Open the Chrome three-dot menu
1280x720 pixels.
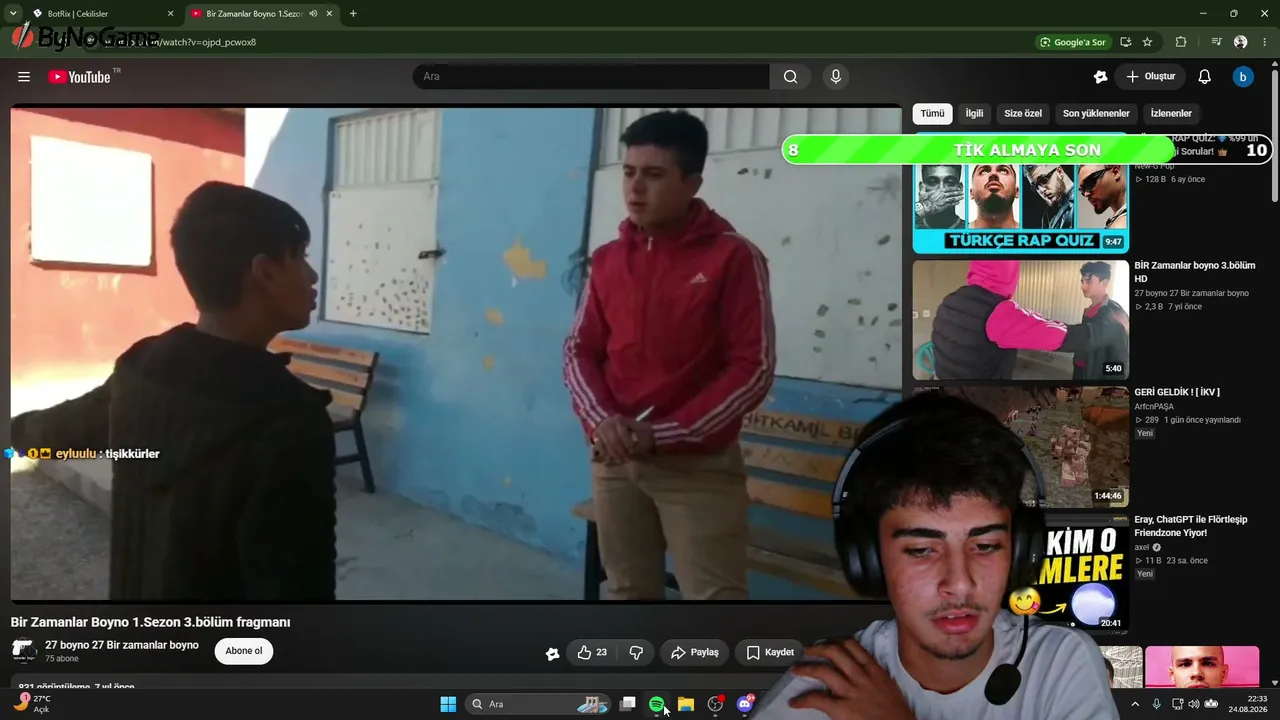(1265, 42)
